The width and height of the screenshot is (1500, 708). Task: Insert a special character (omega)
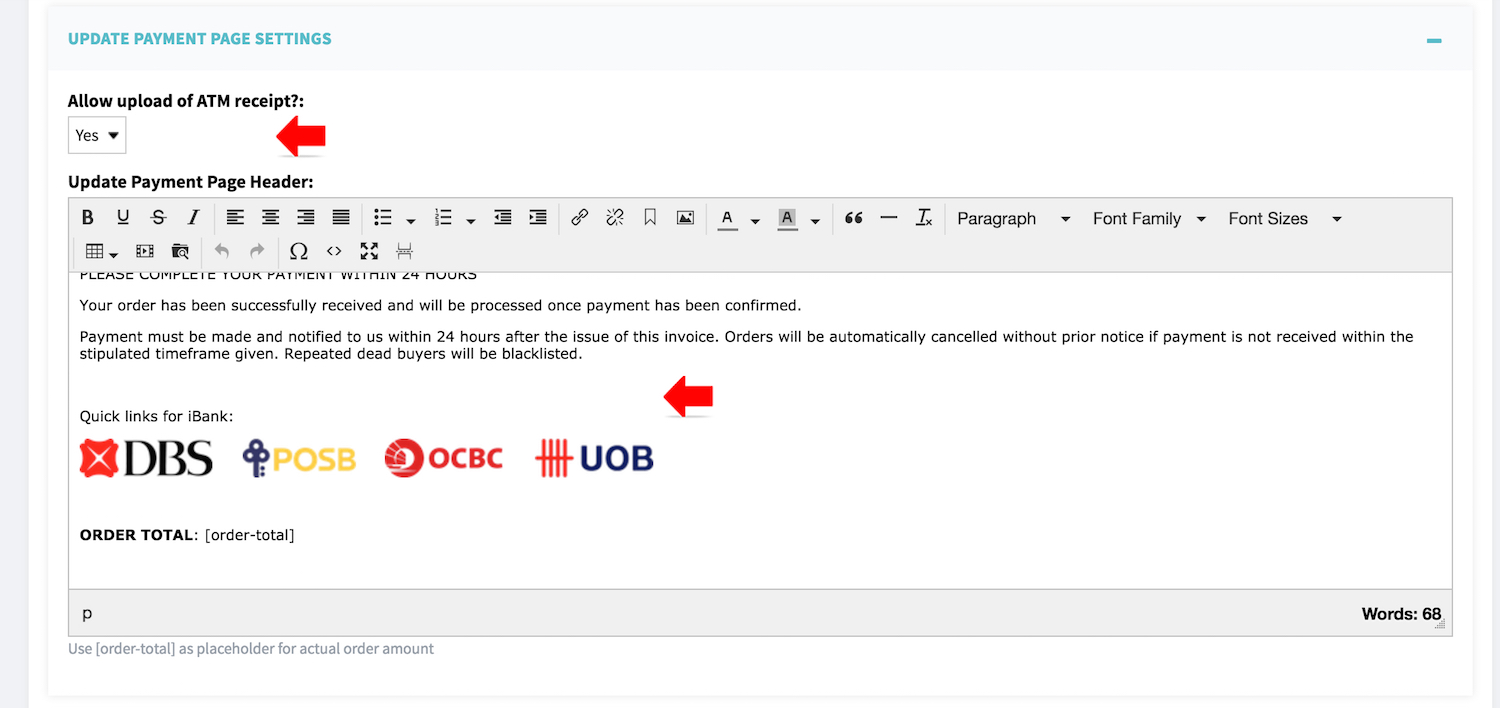[x=298, y=251]
